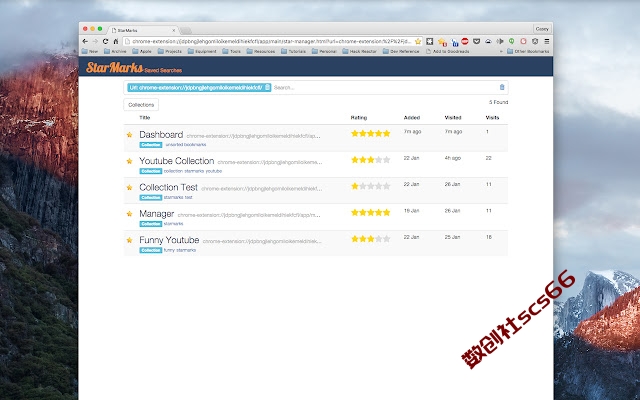The image size is (640, 400).
Task: Clear the search with the trash icon at the right end of the bar
Action: click(x=502, y=87)
